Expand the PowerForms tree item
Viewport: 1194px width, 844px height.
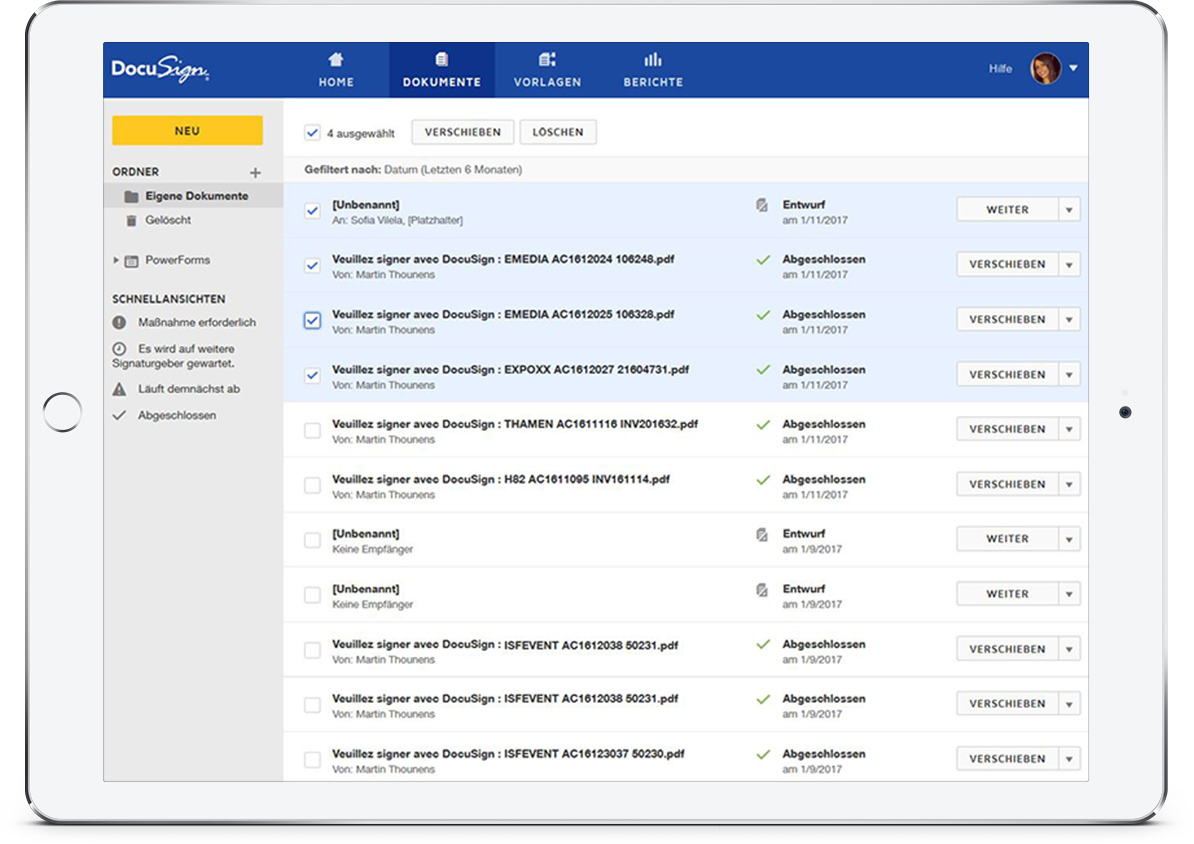pyautogui.click(x=117, y=260)
